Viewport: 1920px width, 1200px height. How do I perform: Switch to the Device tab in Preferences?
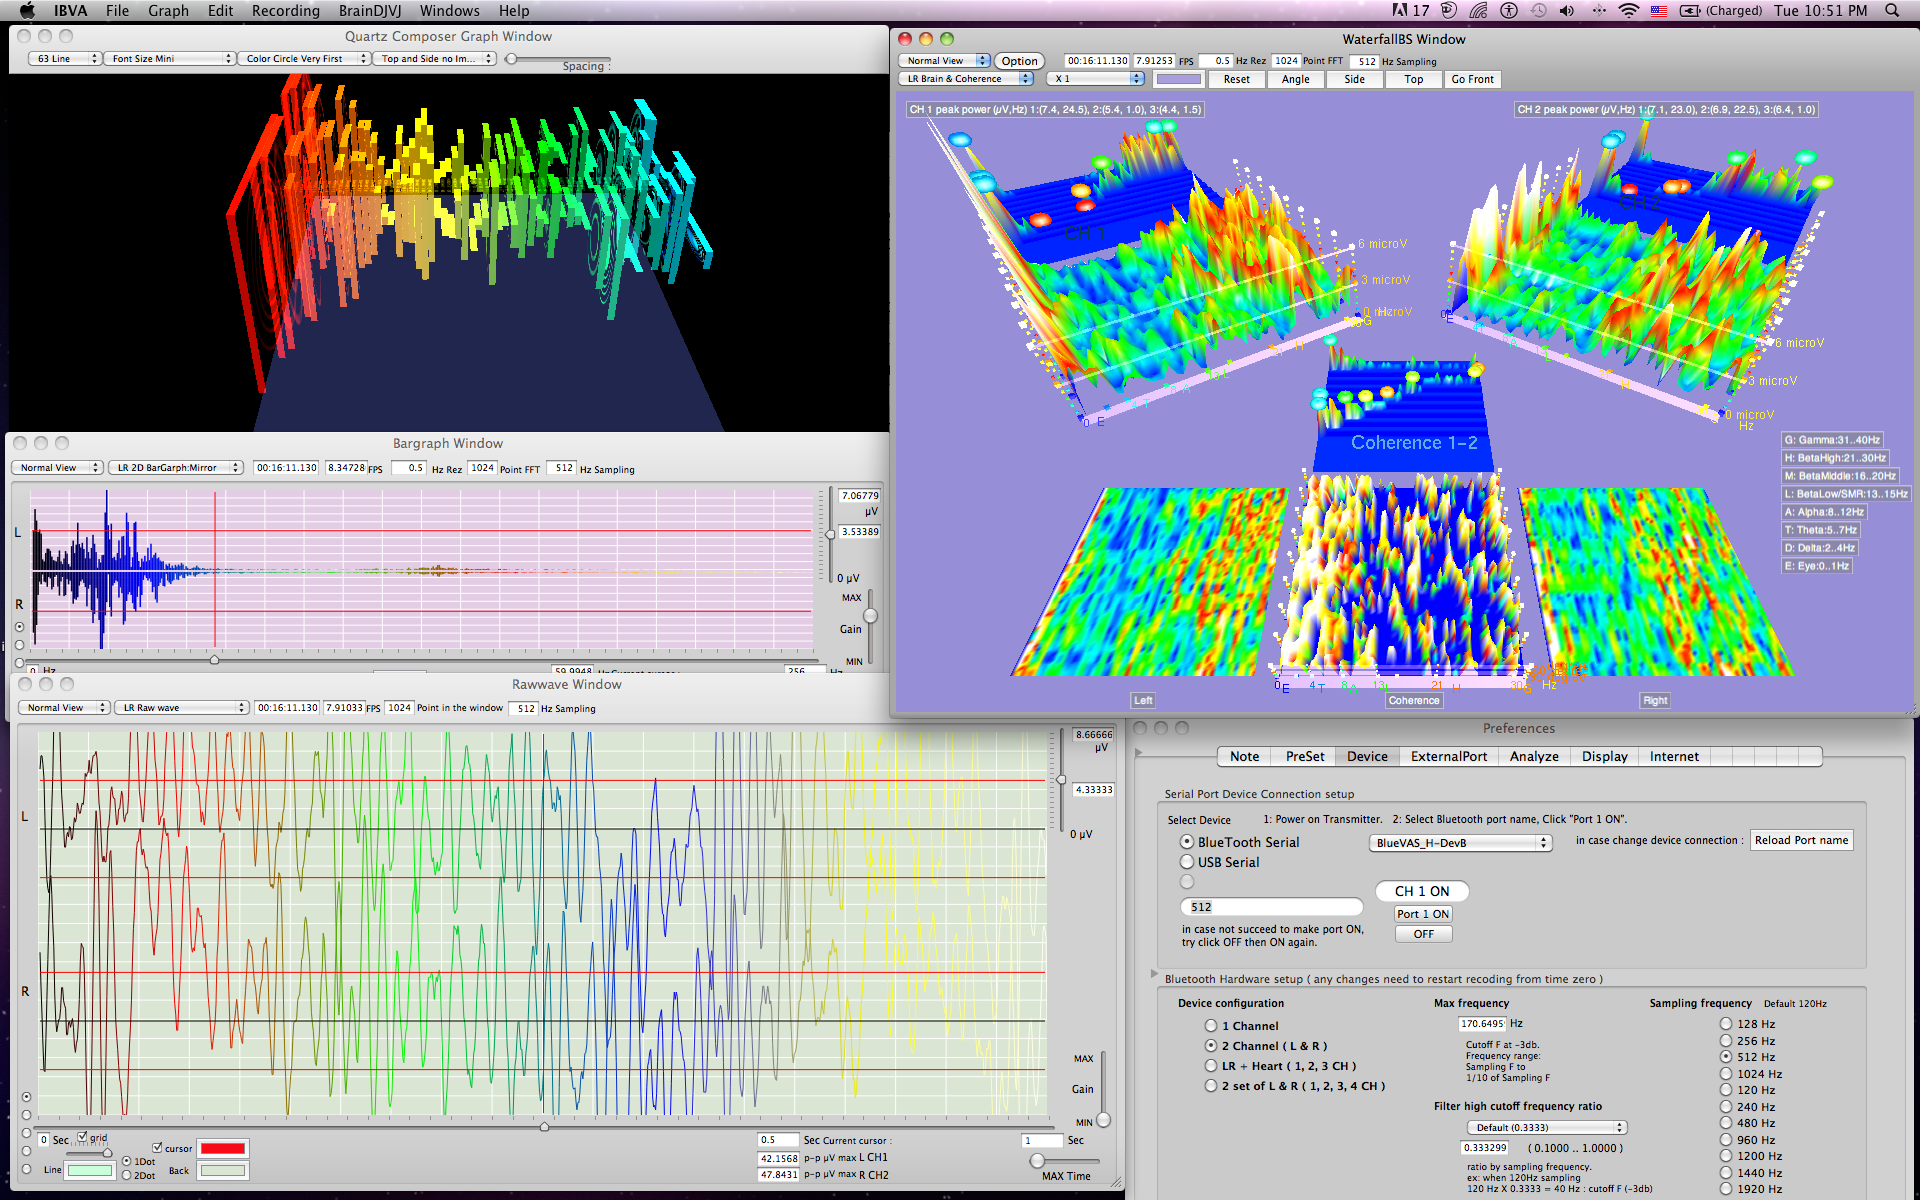click(x=1367, y=757)
